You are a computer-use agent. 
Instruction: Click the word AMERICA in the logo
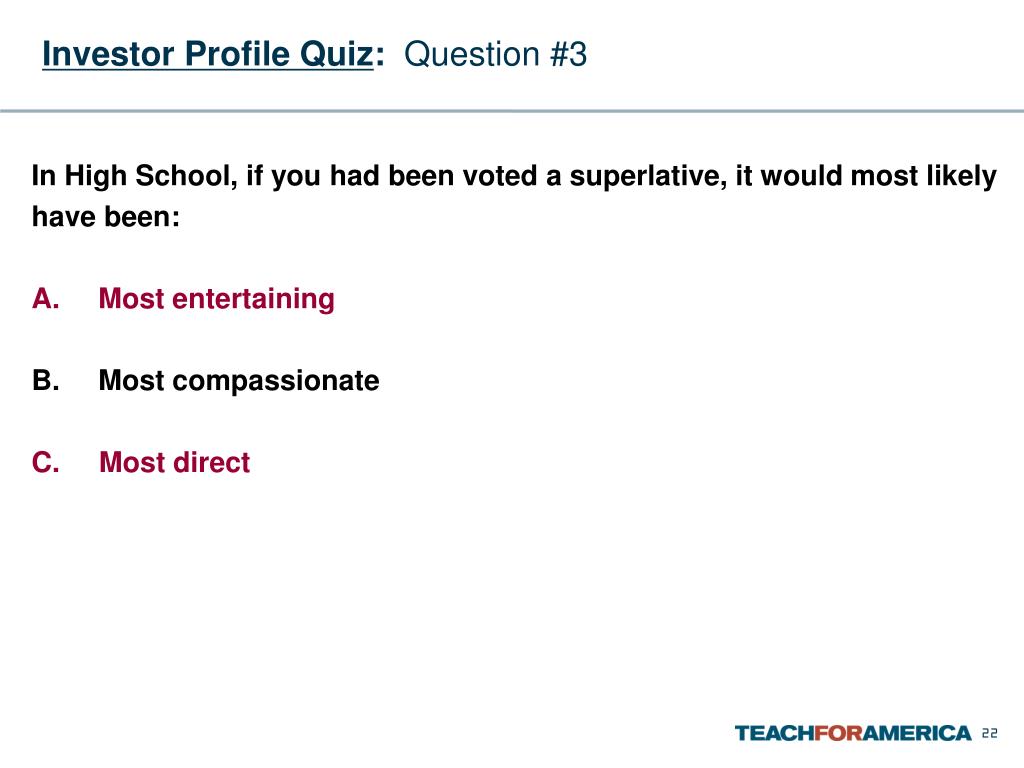pyautogui.click(x=920, y=733)
